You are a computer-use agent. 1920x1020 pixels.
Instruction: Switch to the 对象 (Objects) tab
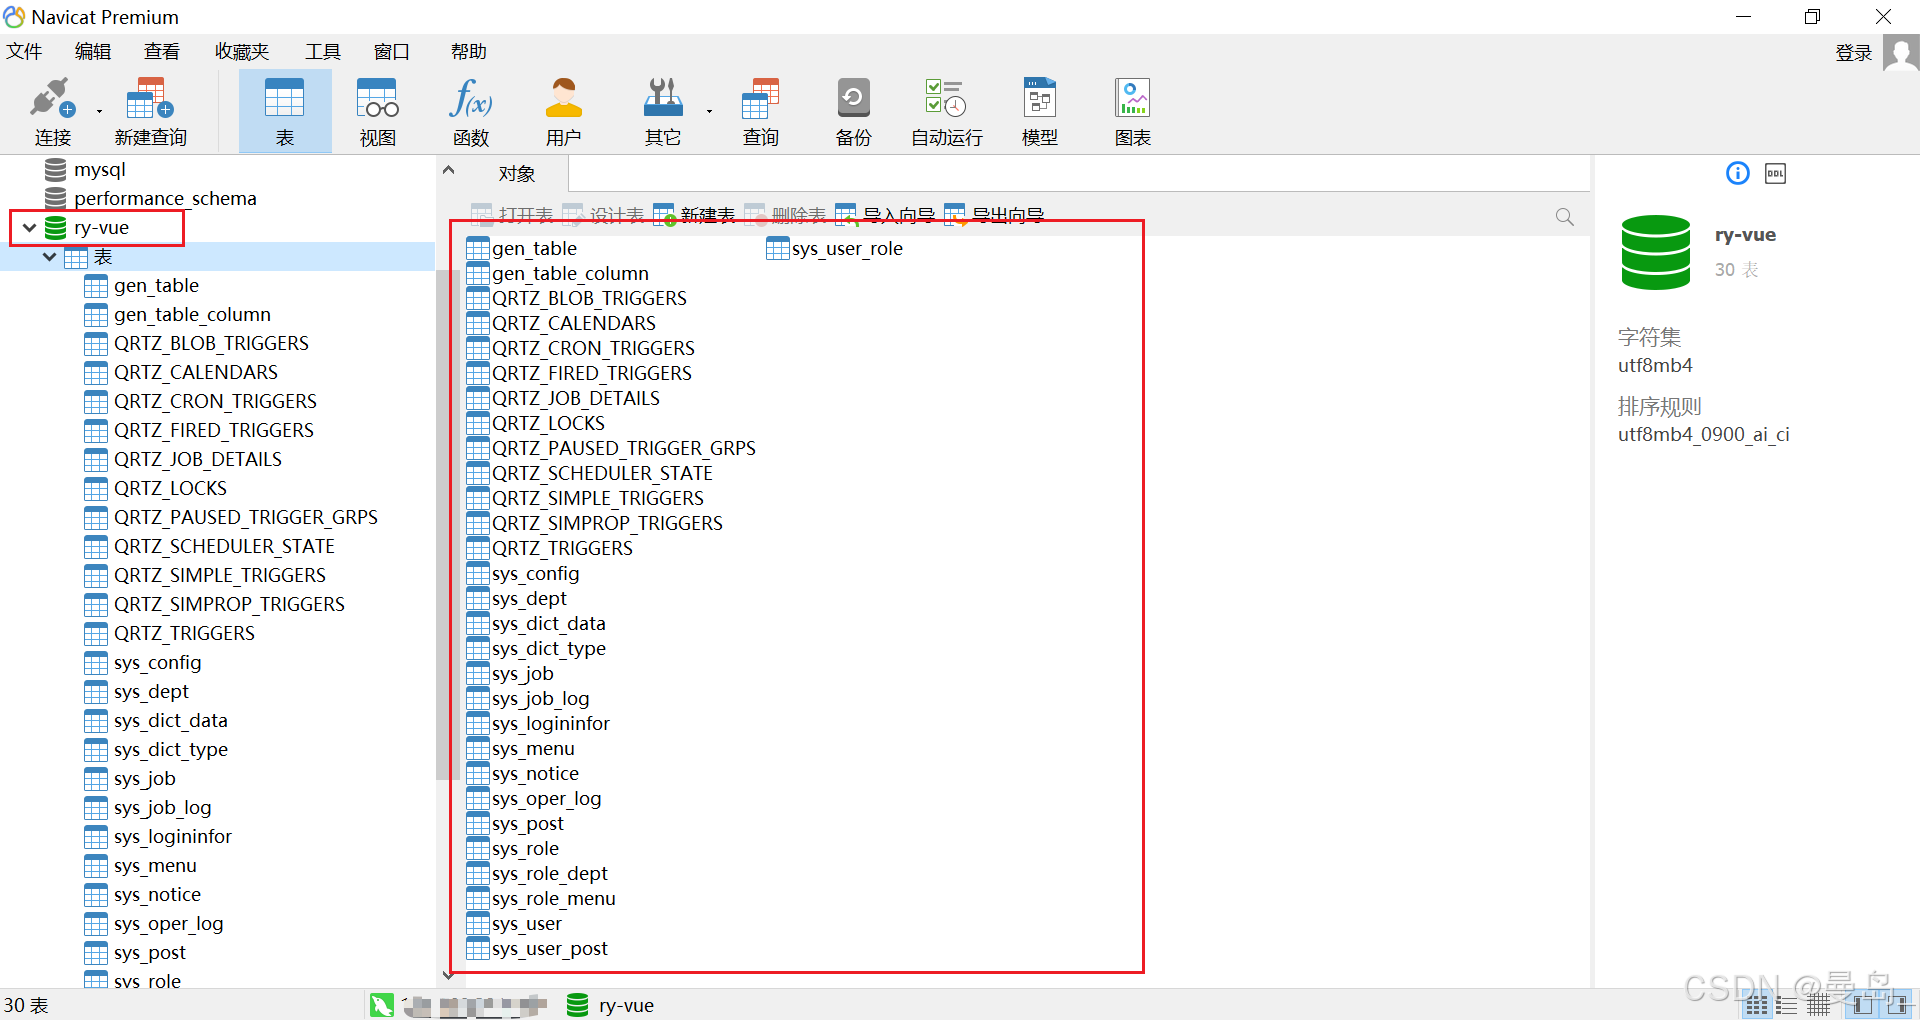tap(516, 174)
